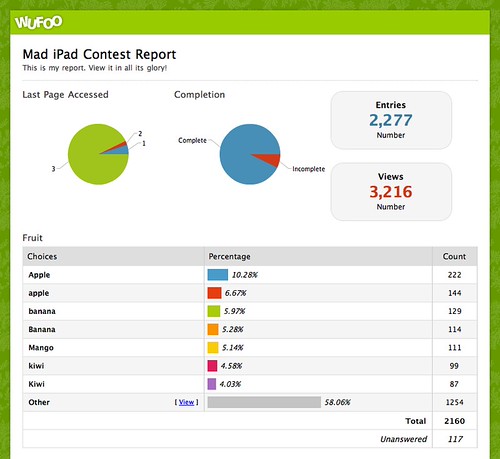Click the count value 129
This screenshot has height=459, width=500.
(x=454, y=311)
